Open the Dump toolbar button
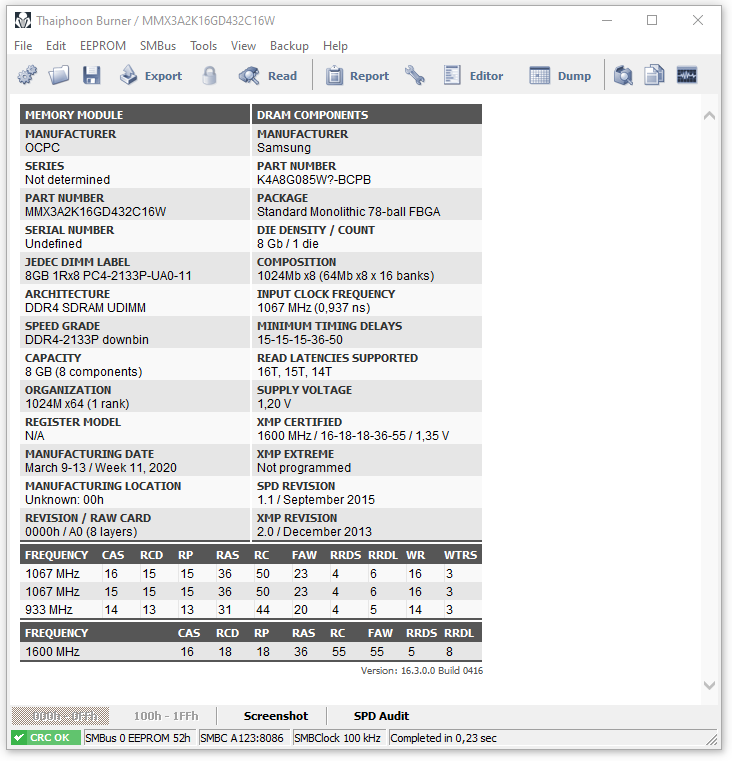Viewport: 732px width, 761px height. click(x=560, y=76)
